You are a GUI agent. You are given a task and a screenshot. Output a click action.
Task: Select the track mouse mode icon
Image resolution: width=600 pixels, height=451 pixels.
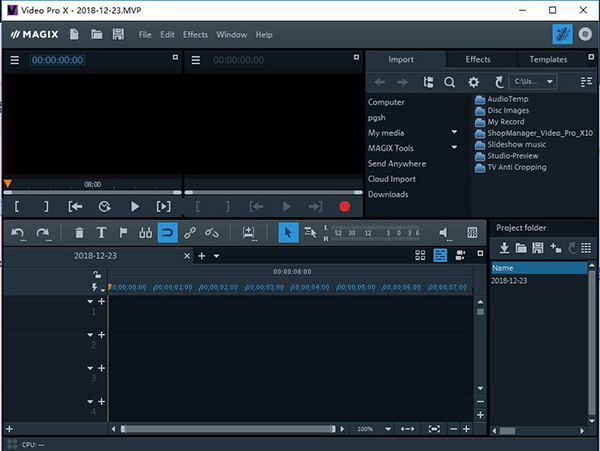[310, 232]
